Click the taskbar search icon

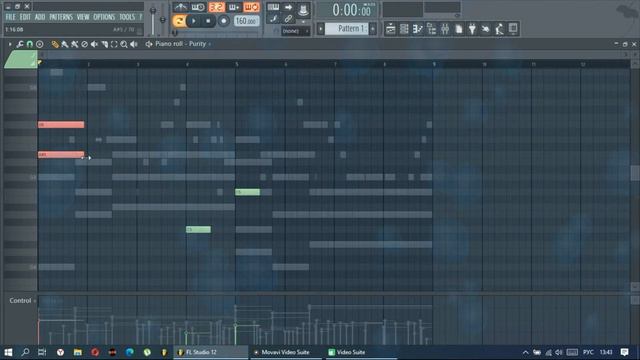coord(25,352)
